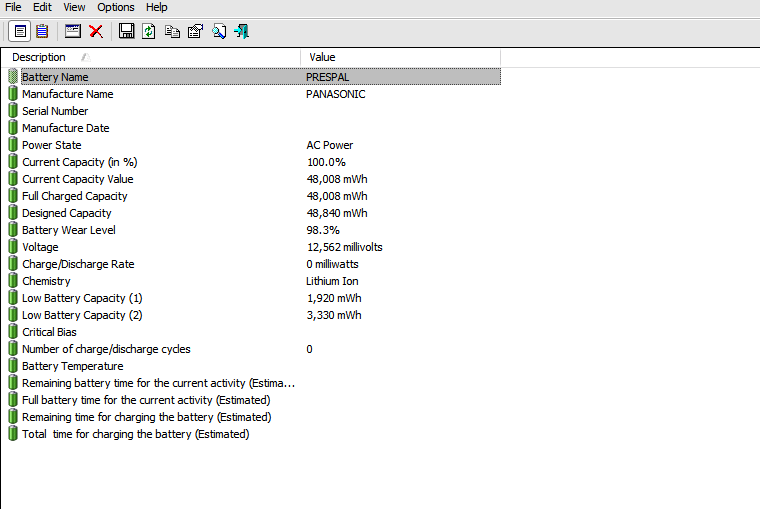Open Find with magnifier icon

pyautogui.click(x=219, y=32)
